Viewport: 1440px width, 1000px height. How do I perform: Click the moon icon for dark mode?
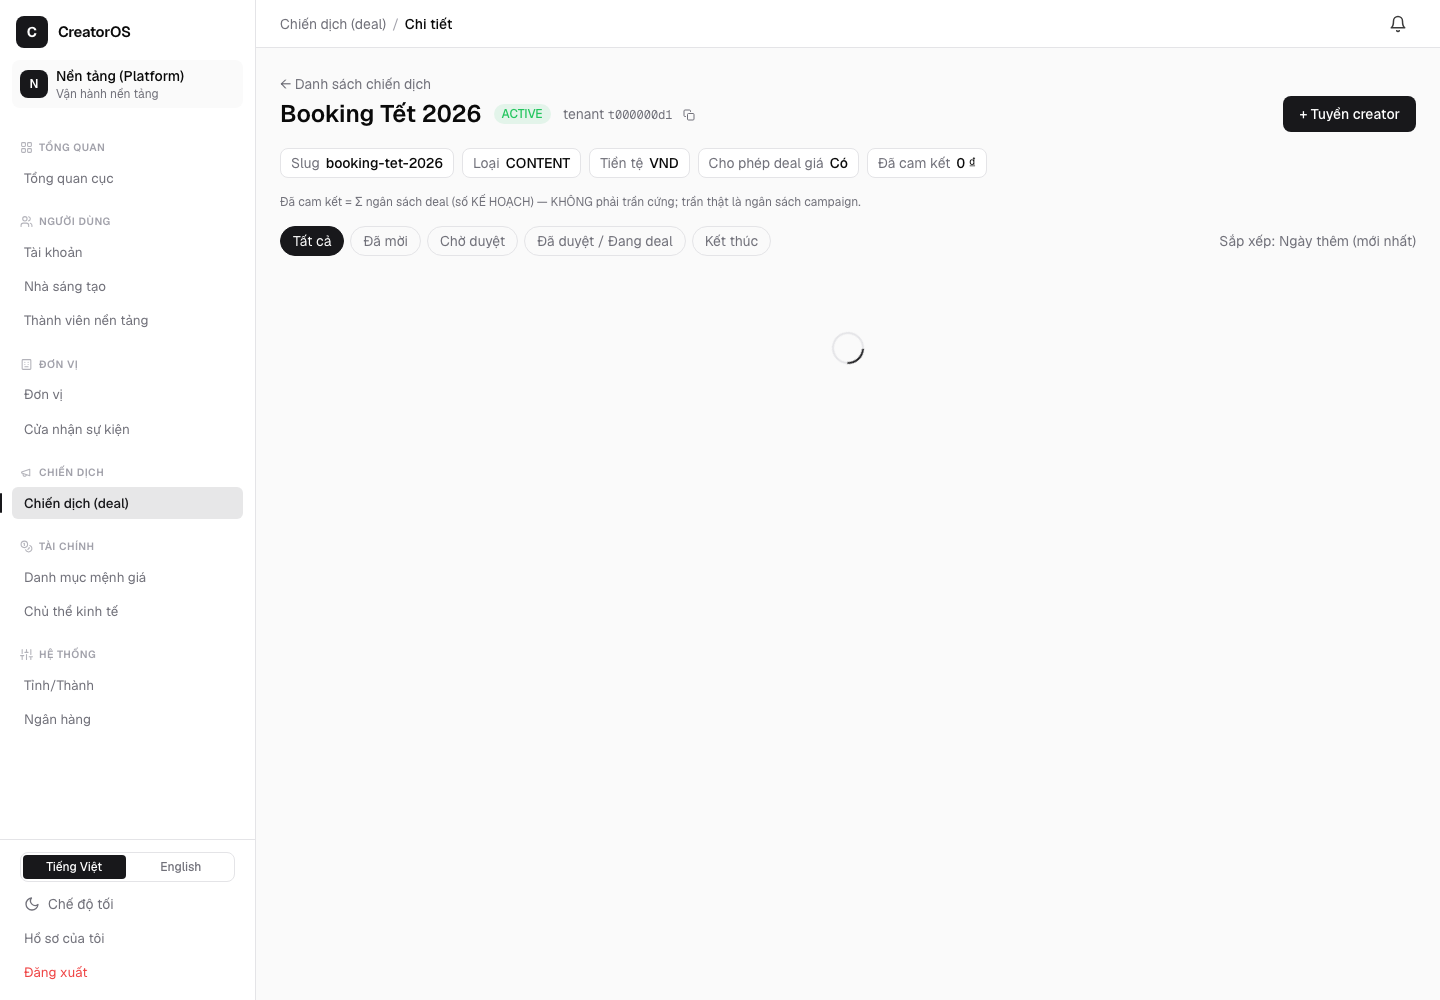(x=32, y=904)
